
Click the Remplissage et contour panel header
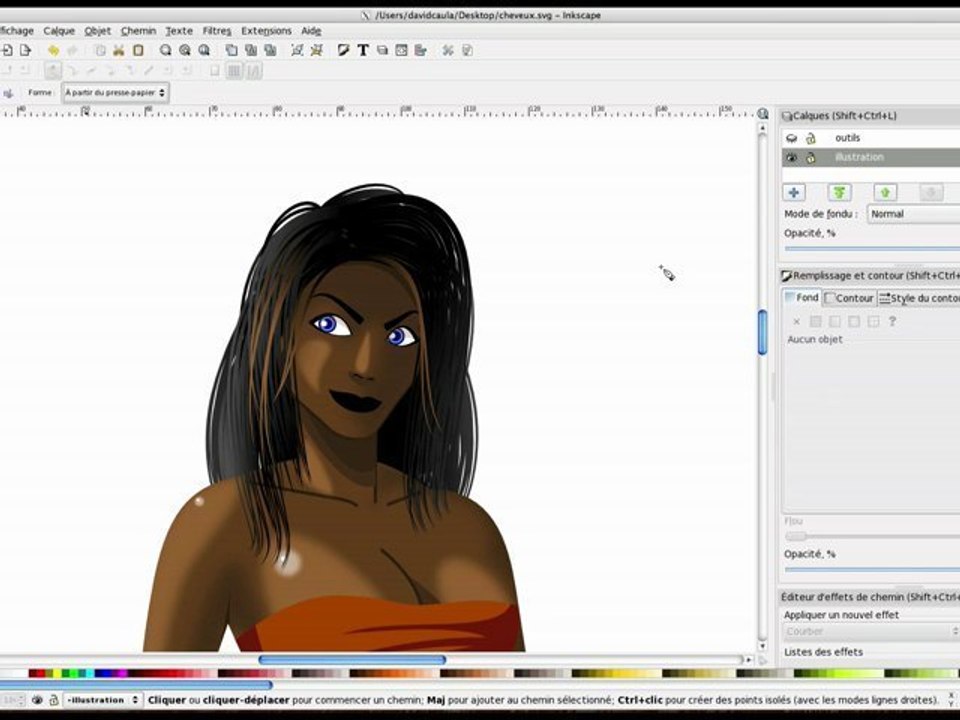(871, 276)
